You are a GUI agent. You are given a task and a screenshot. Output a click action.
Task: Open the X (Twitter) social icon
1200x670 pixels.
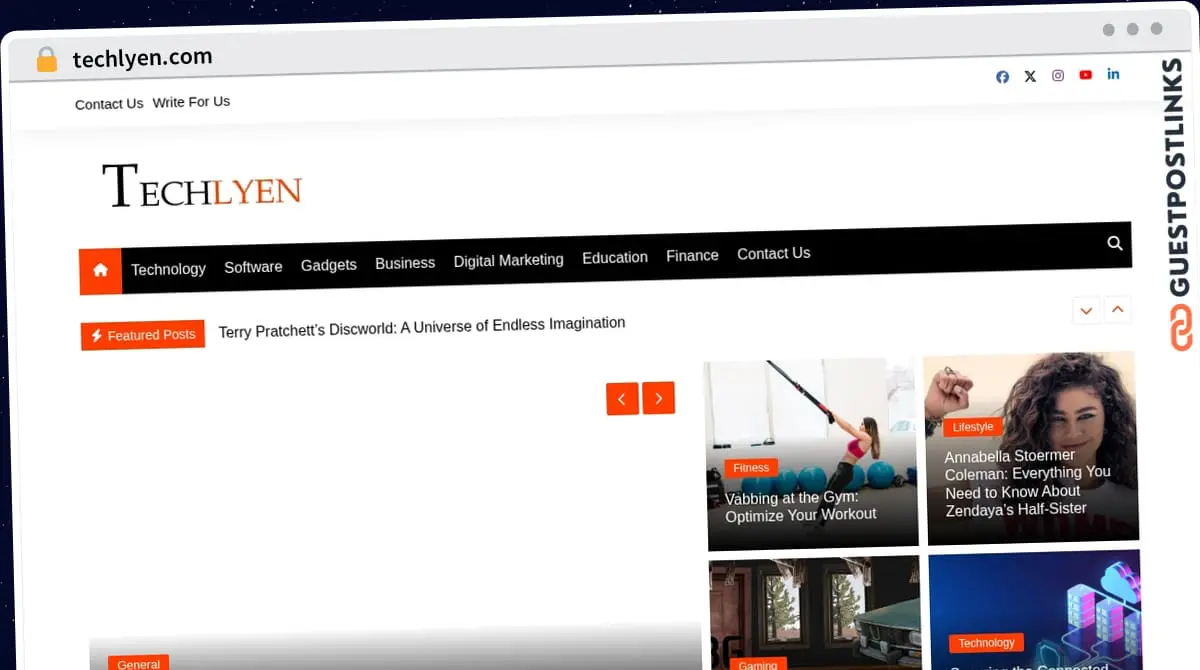1030,76
